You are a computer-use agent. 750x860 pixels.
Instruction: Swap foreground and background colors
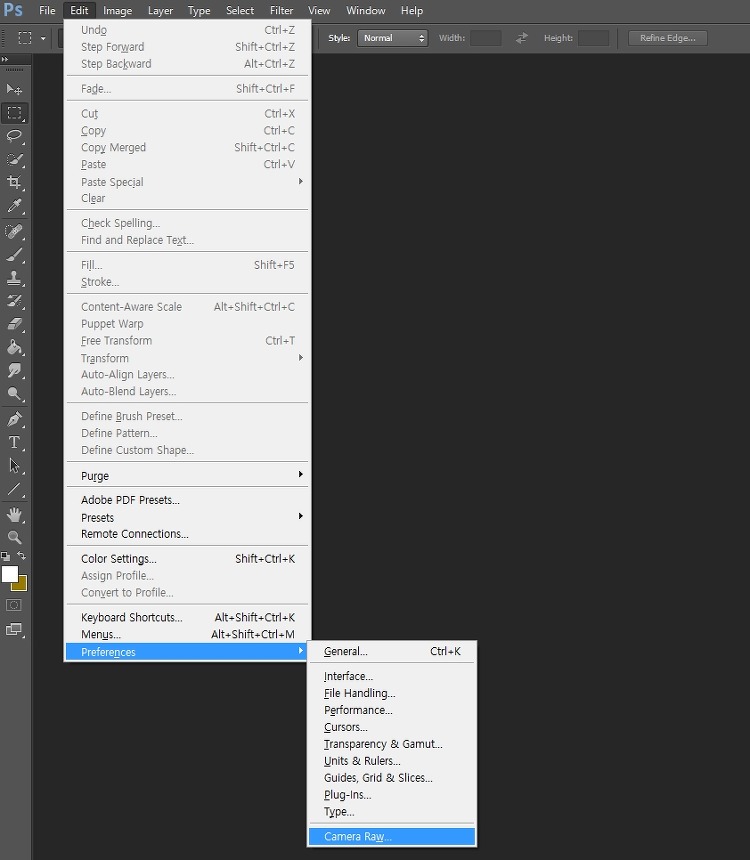(x=21, y=555)
